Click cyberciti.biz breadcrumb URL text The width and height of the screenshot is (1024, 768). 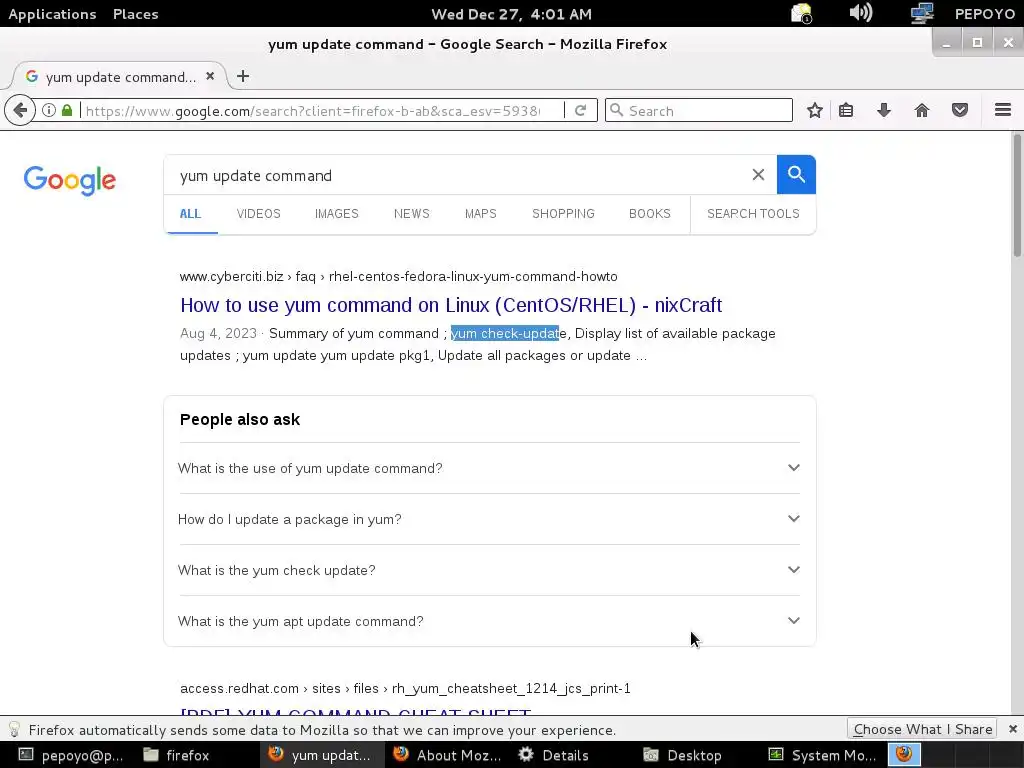[398, 276]
